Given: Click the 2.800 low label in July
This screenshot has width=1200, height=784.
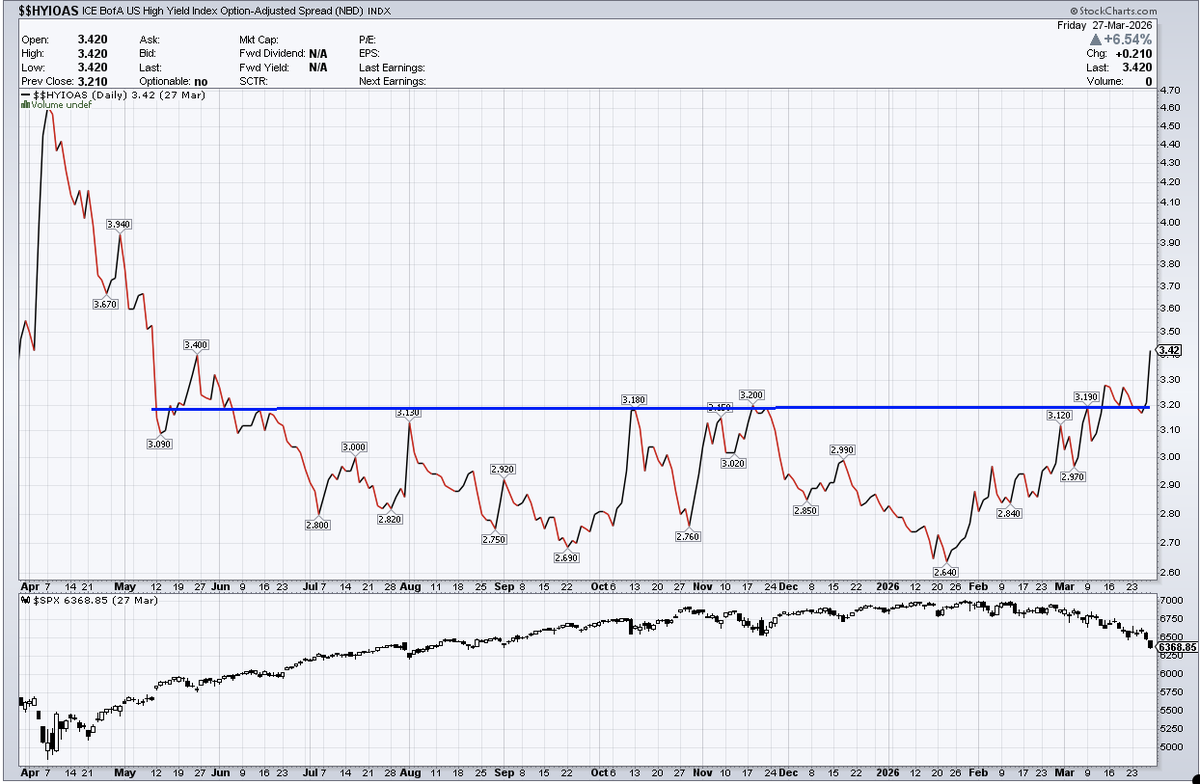Looking at the screenshot, I should pyautogui.click(x=318, y=524).
